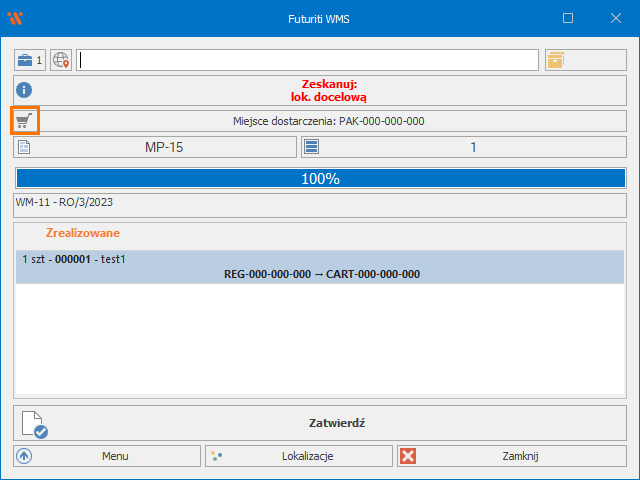Click the Zrealizowane section header

(x=83, y=233)
